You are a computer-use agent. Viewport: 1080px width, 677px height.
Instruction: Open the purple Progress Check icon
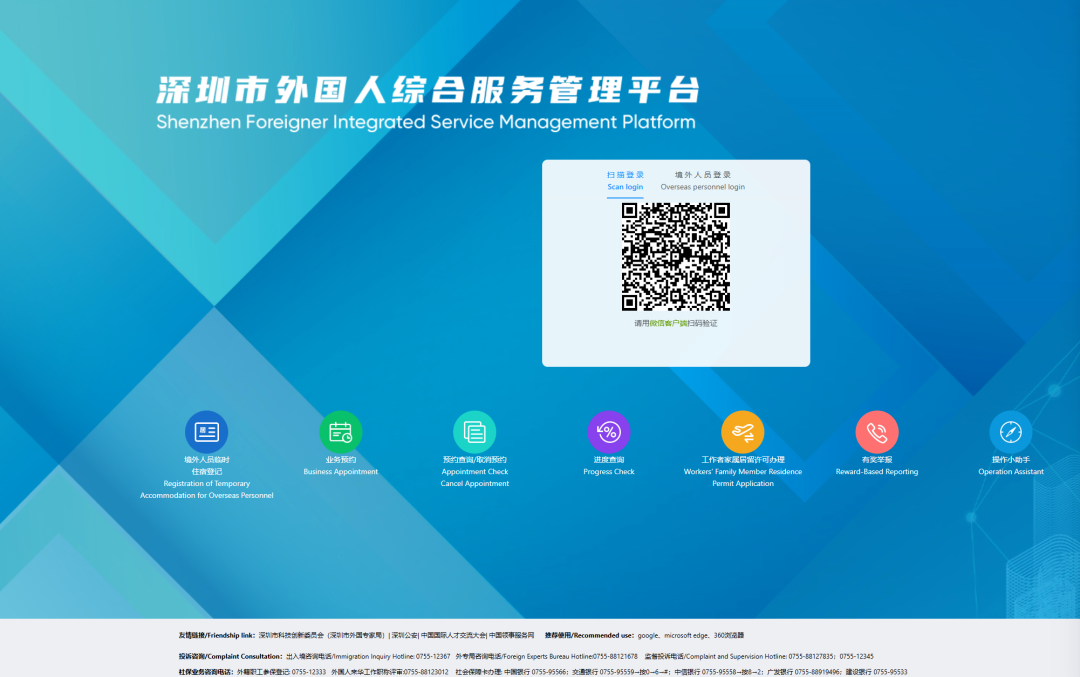coord(609,432)
